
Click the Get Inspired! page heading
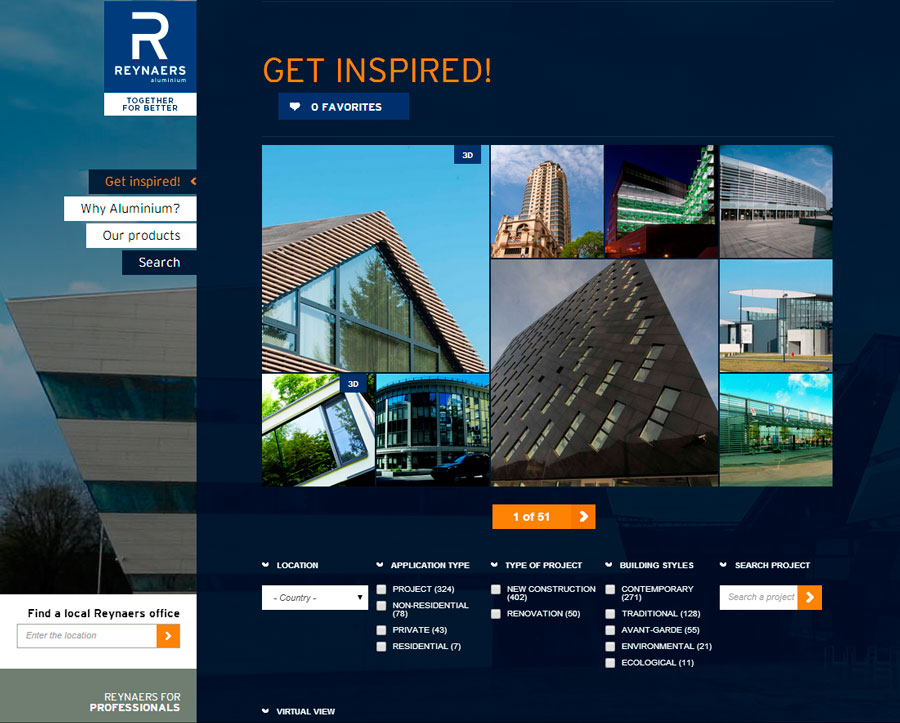[x=377, y=71]
